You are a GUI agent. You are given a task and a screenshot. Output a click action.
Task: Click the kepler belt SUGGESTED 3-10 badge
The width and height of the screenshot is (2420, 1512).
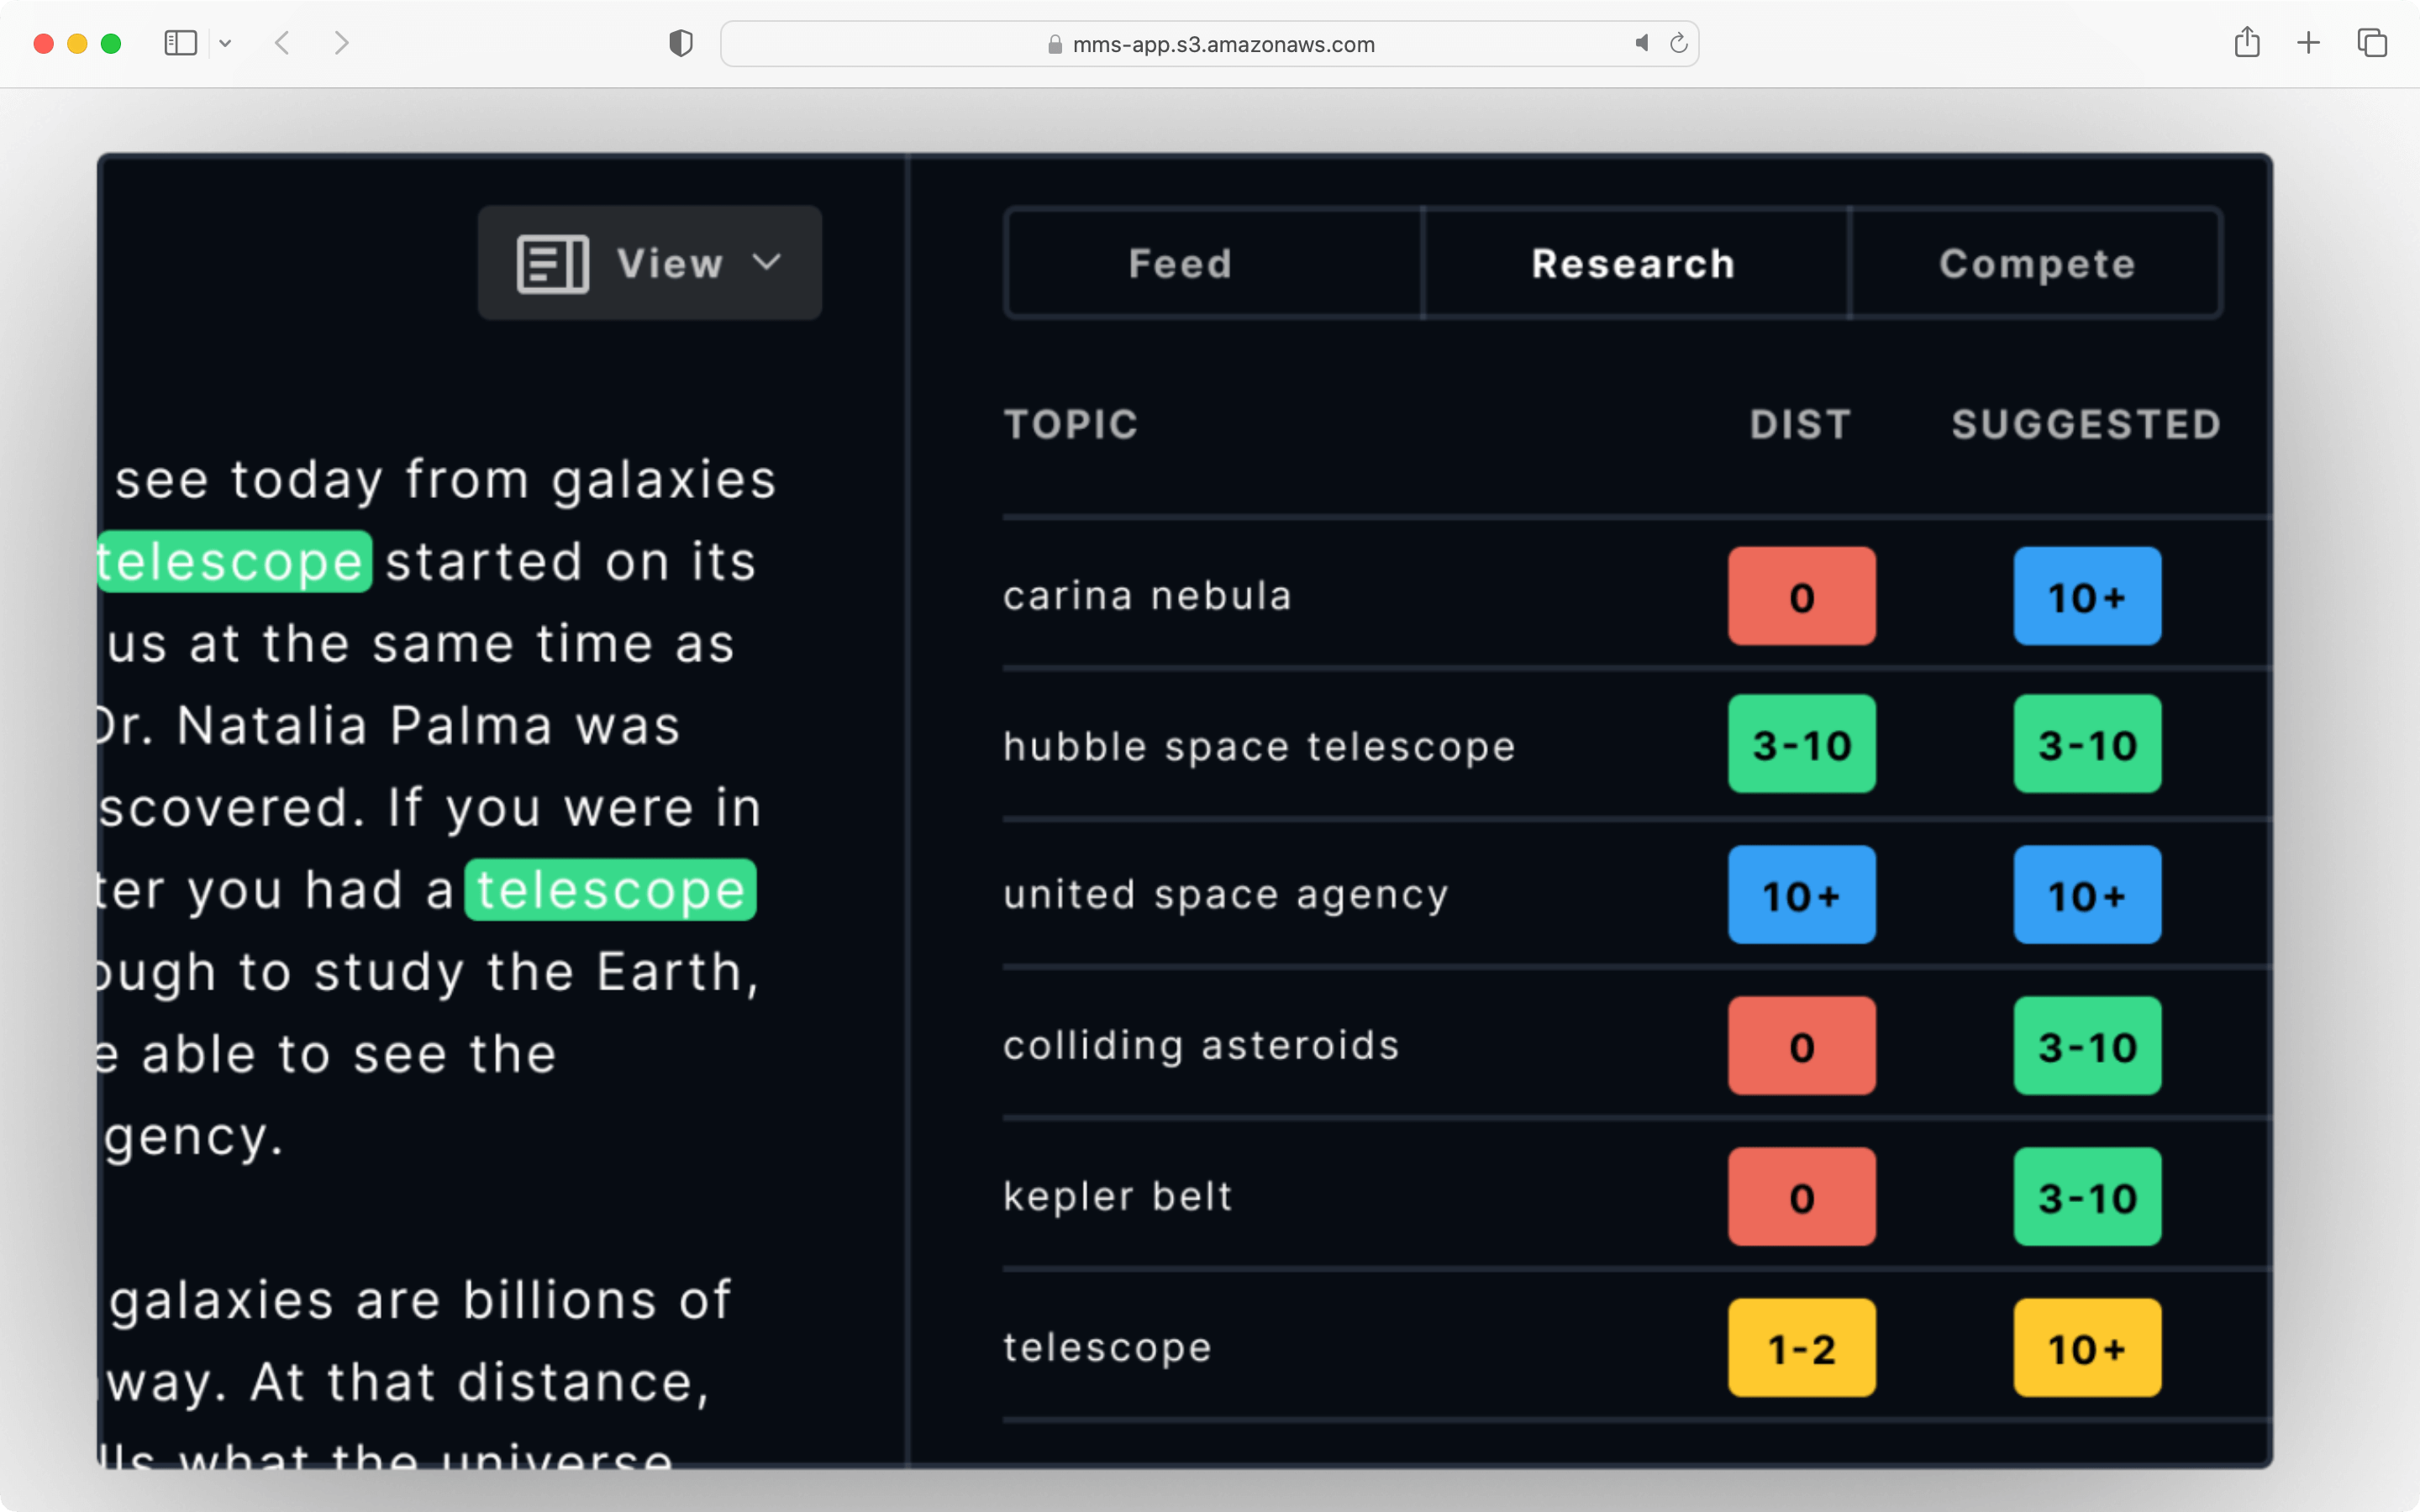click(x=2086, y=1197)
